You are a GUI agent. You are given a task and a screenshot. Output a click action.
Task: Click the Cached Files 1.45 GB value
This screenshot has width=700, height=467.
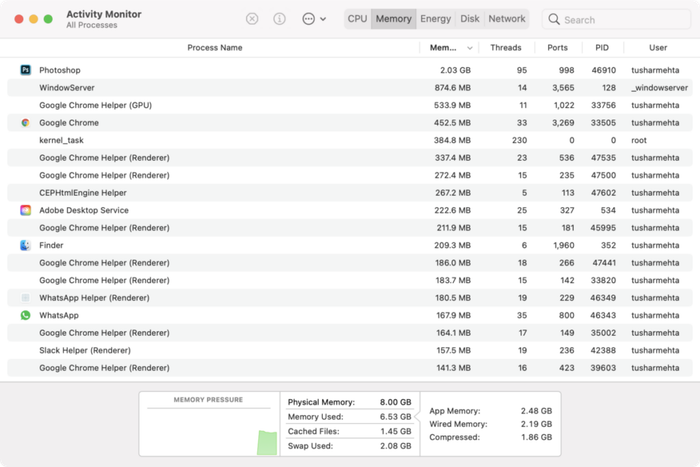point(396,431)
